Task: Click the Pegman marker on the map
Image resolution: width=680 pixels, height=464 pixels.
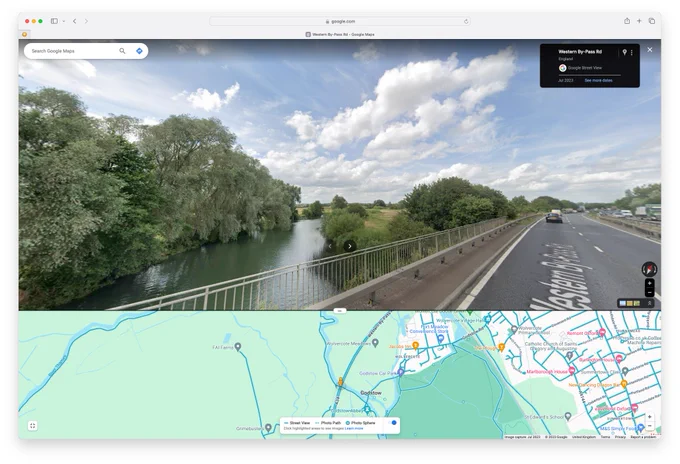Action: coord(340,382)
